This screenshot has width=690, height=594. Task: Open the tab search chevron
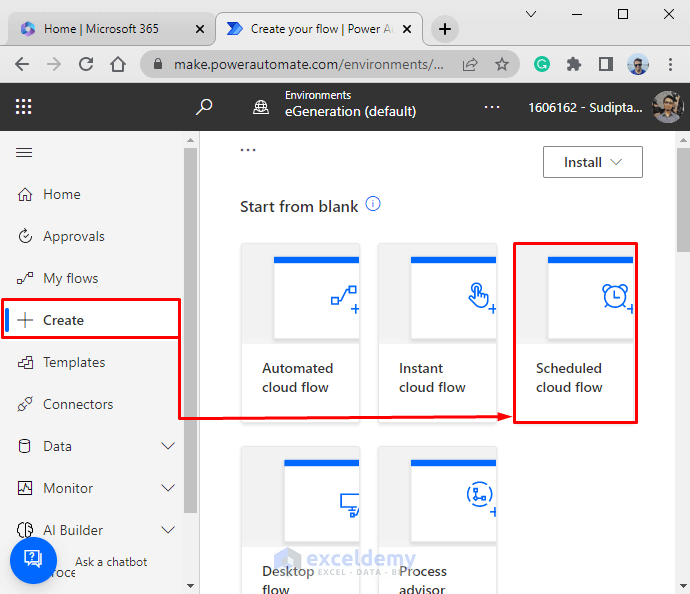[x=531, y=14]
